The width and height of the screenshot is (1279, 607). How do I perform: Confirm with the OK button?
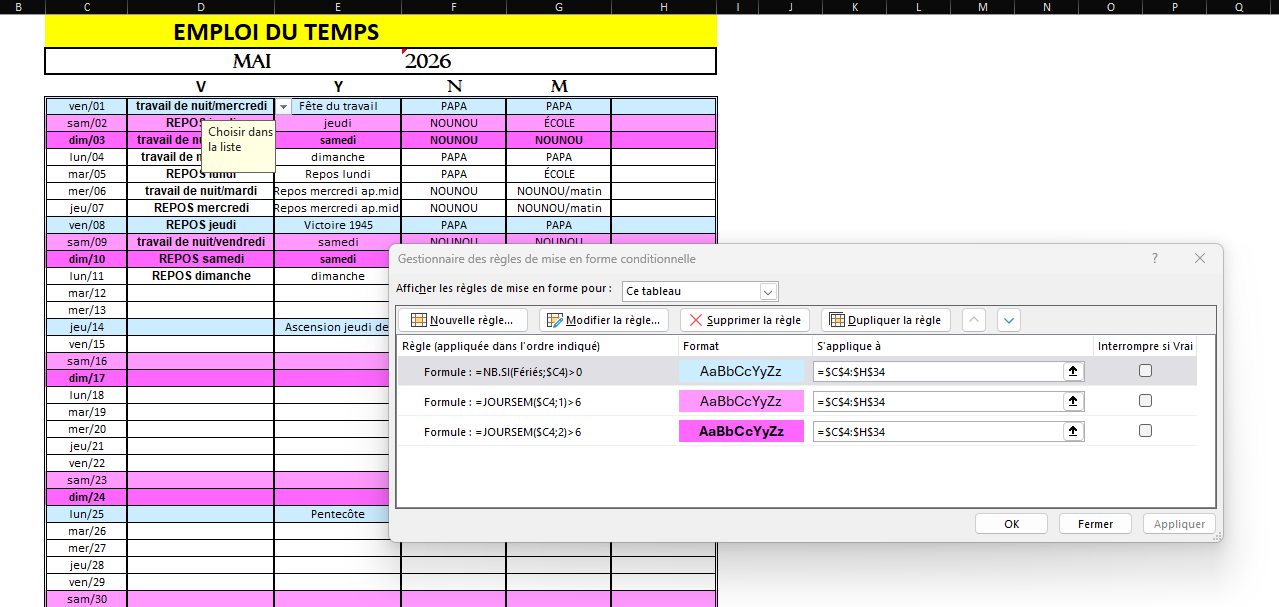pos(1011,524)
